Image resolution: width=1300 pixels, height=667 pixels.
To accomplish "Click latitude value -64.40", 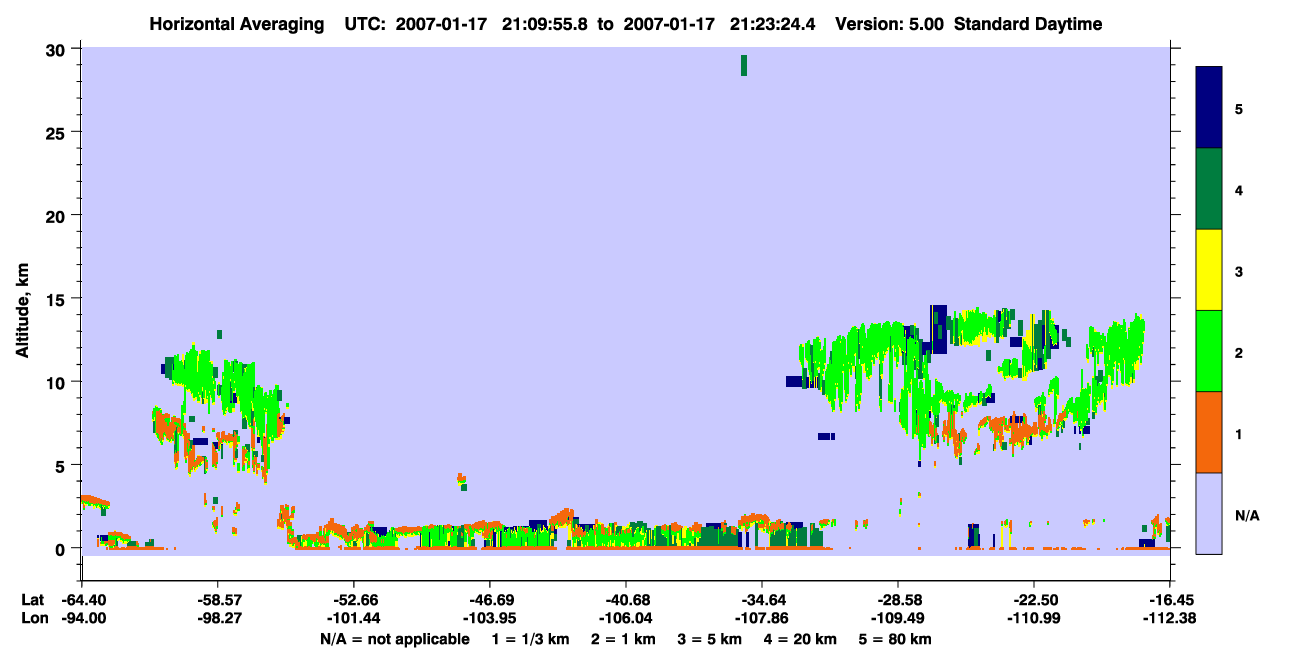I will click(84, 599).
